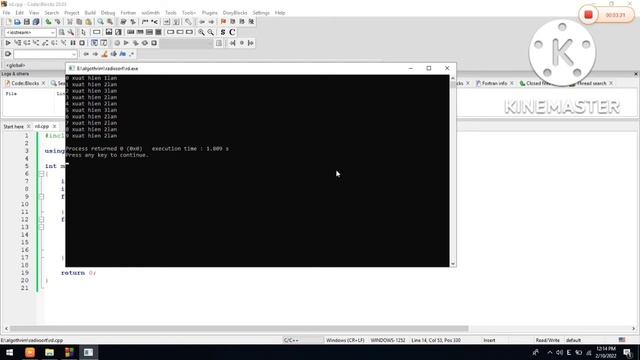Open the Plugins menu
Image resolution: width=640 pixels, height=360 pixels.
209,13
